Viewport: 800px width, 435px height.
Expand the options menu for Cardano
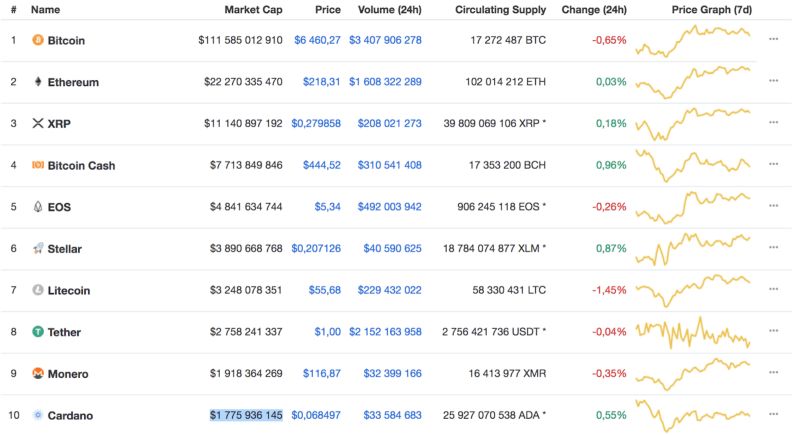773,415
